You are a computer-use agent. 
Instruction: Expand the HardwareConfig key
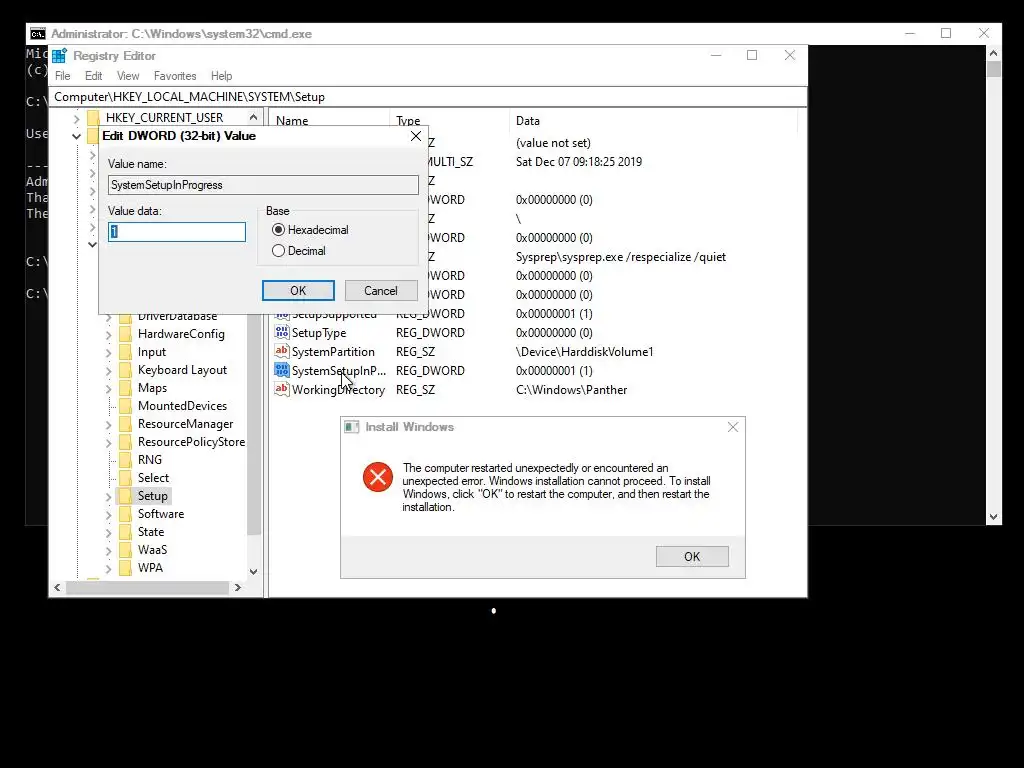point(108,334)
